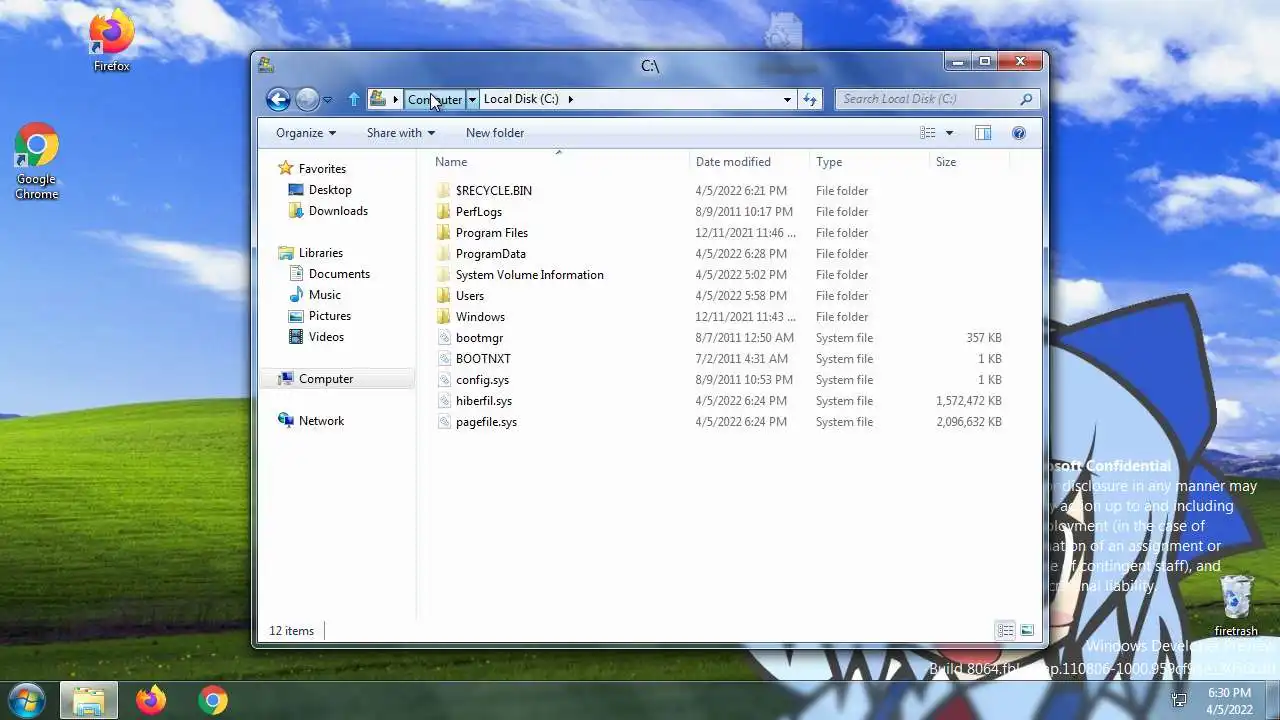The width and height of the screenshot is (1280, 720).
Task: Select the PerfLogs folder
Action: 478,212
